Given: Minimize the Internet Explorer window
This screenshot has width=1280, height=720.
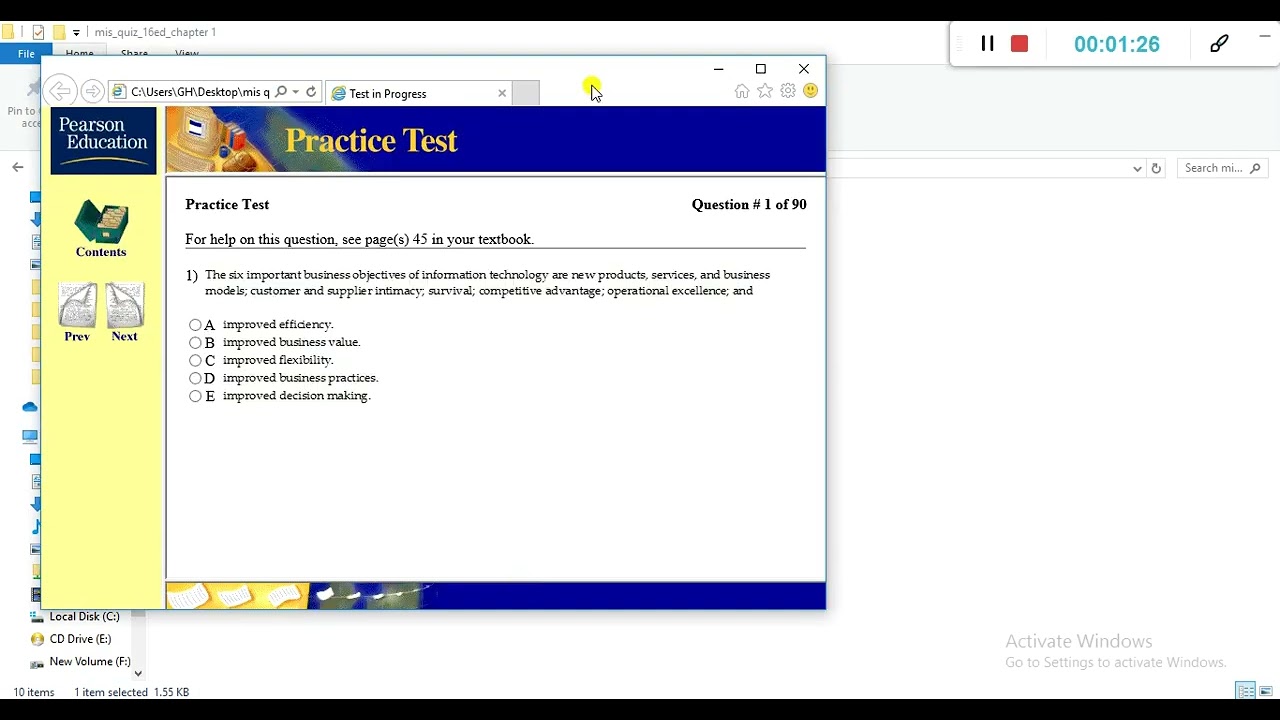Looking at the screenshot, I should tap(718, 69).
